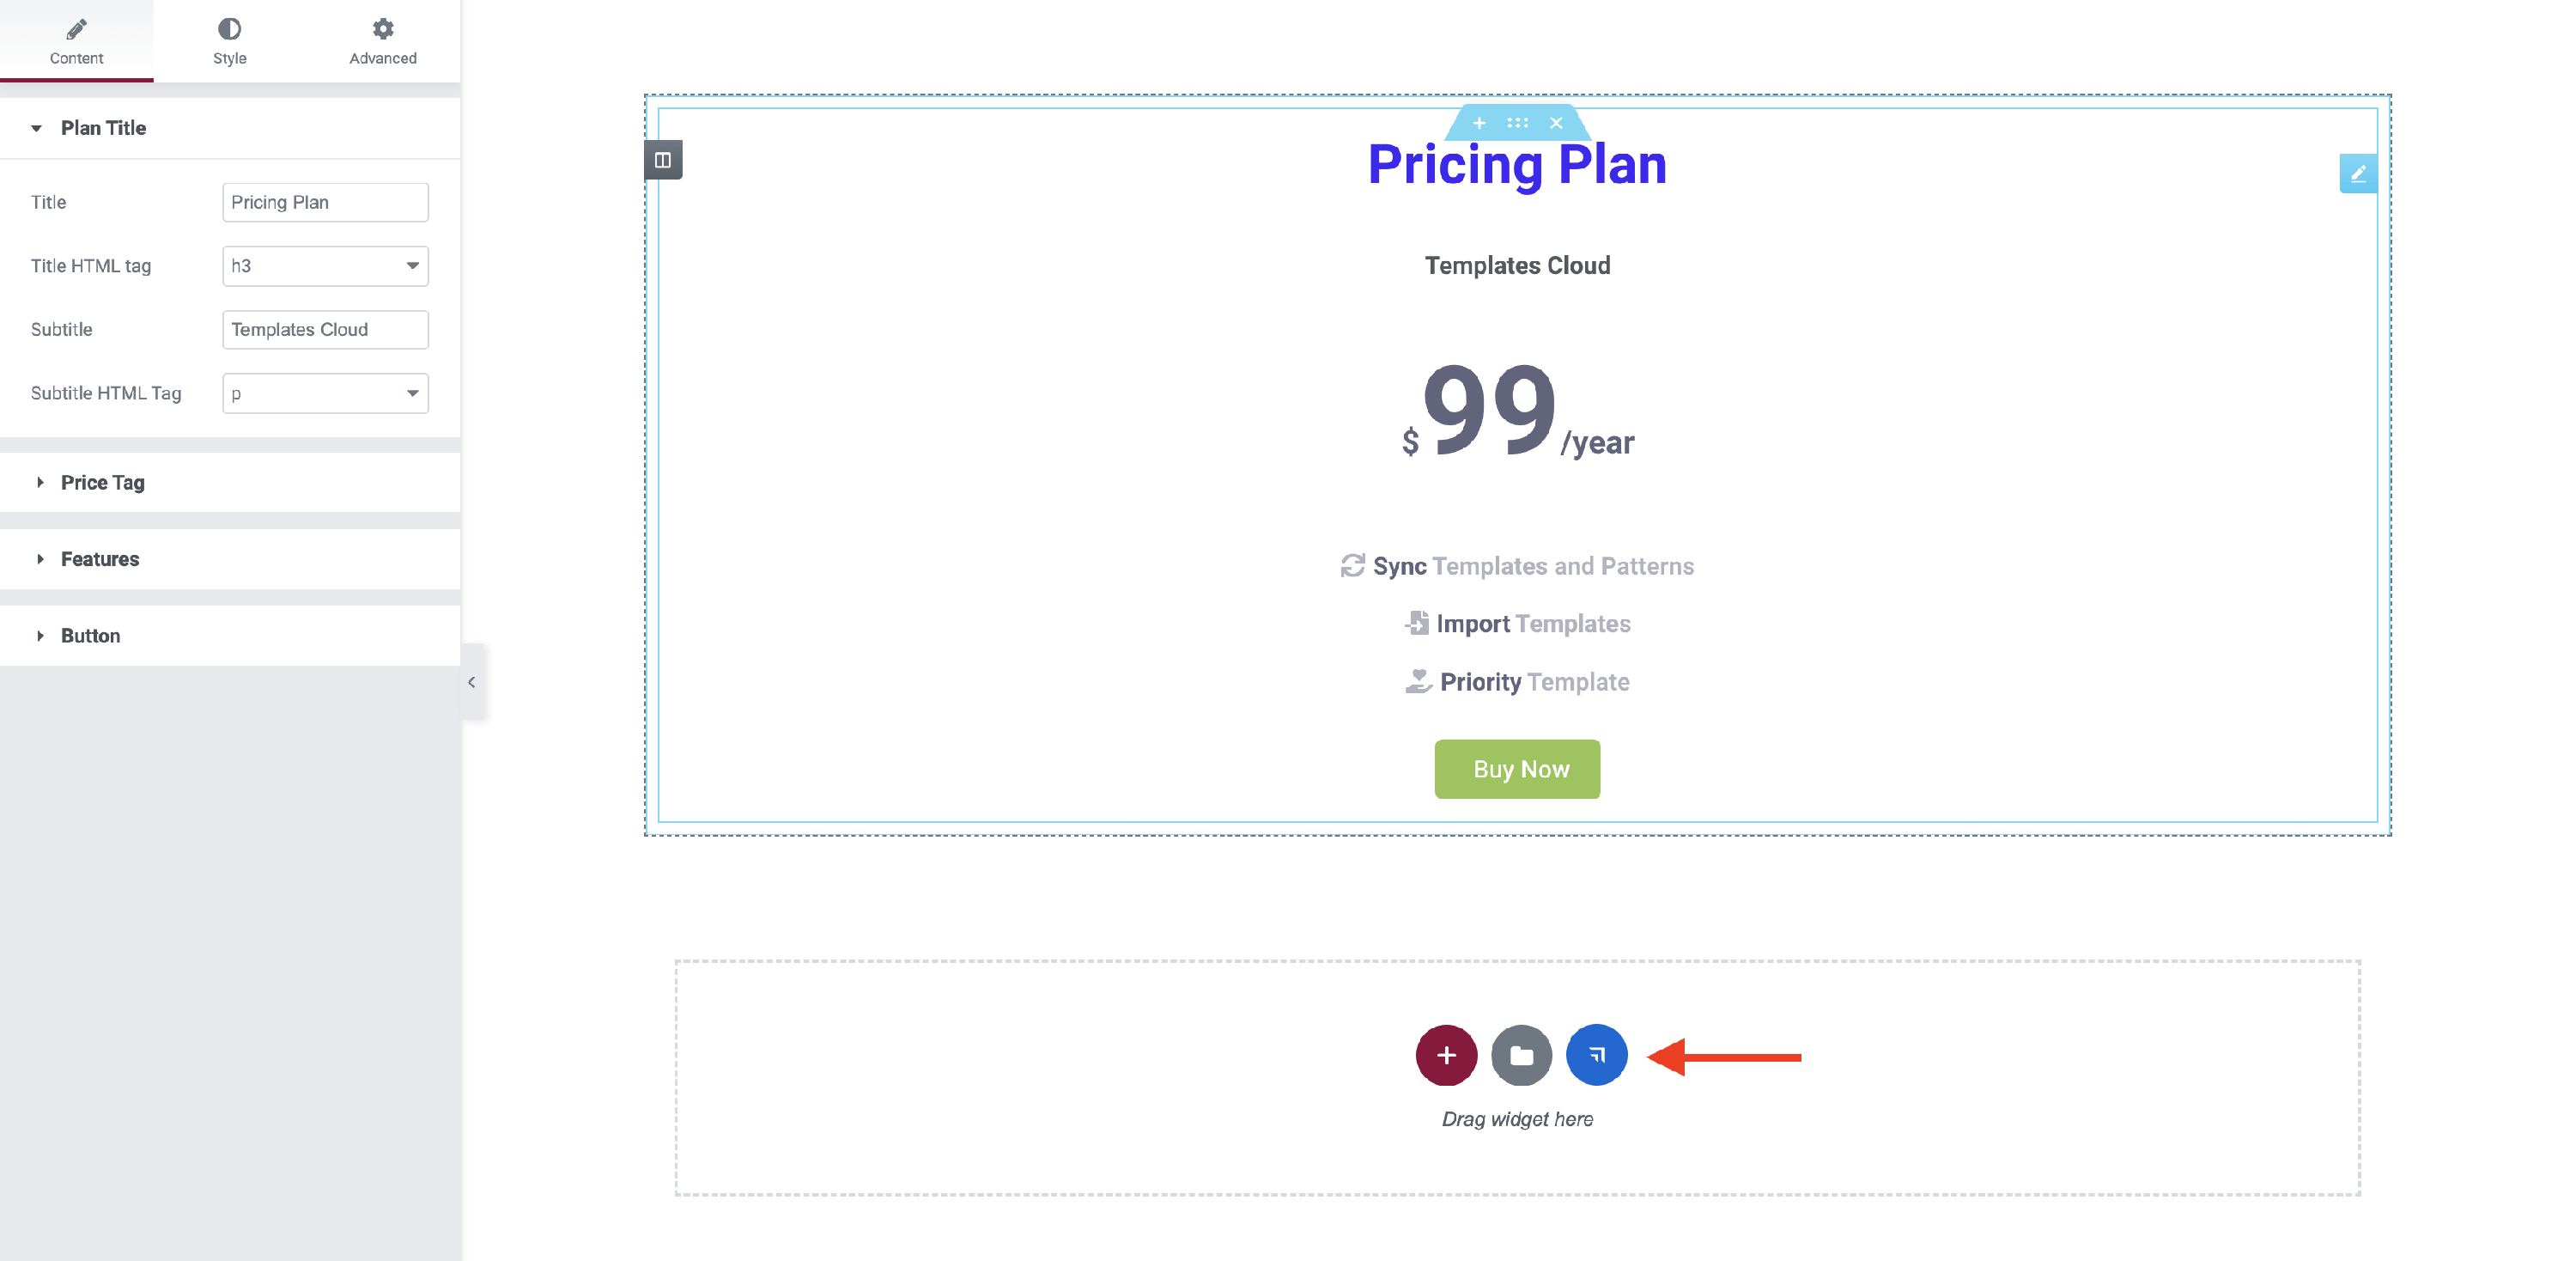
Task: Collapse the left panel with arrow handle
Action: tap(472, 682)
